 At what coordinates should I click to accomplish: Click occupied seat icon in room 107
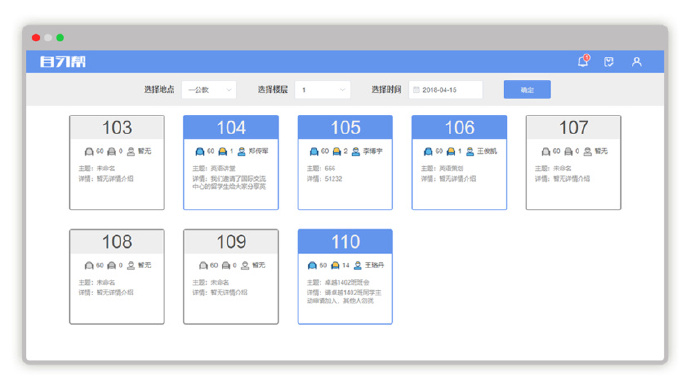coord(569,151)
